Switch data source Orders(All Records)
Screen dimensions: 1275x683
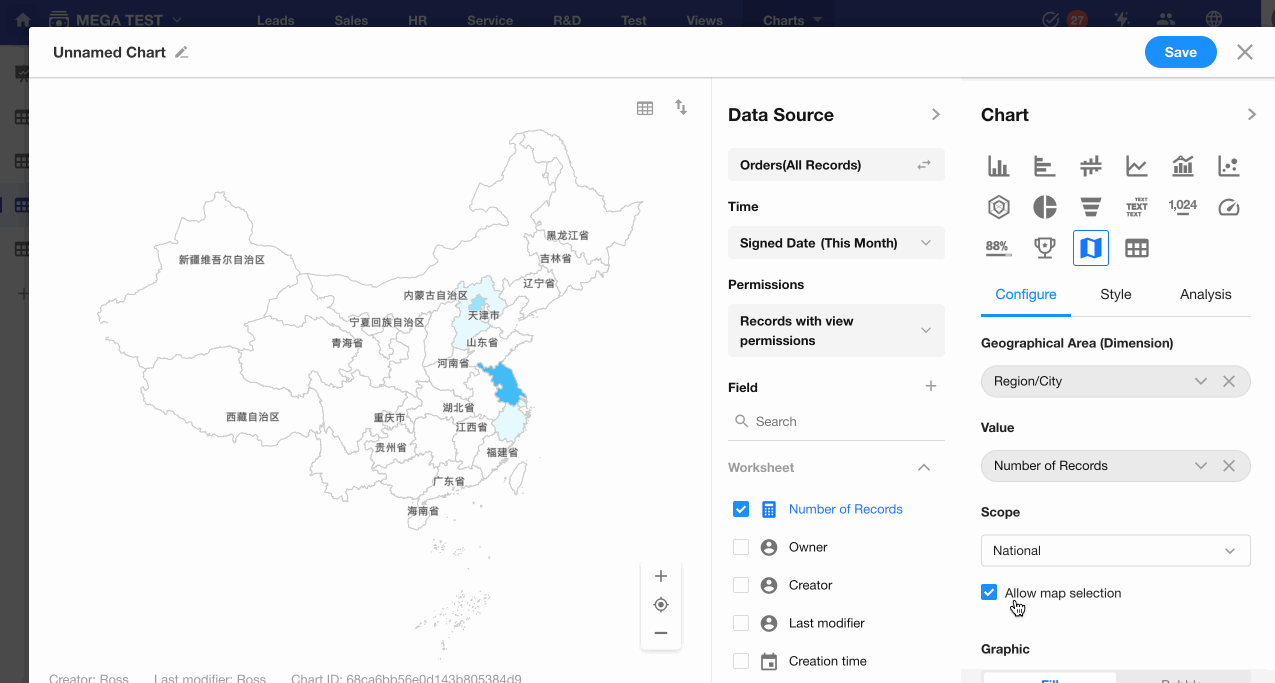835,165
